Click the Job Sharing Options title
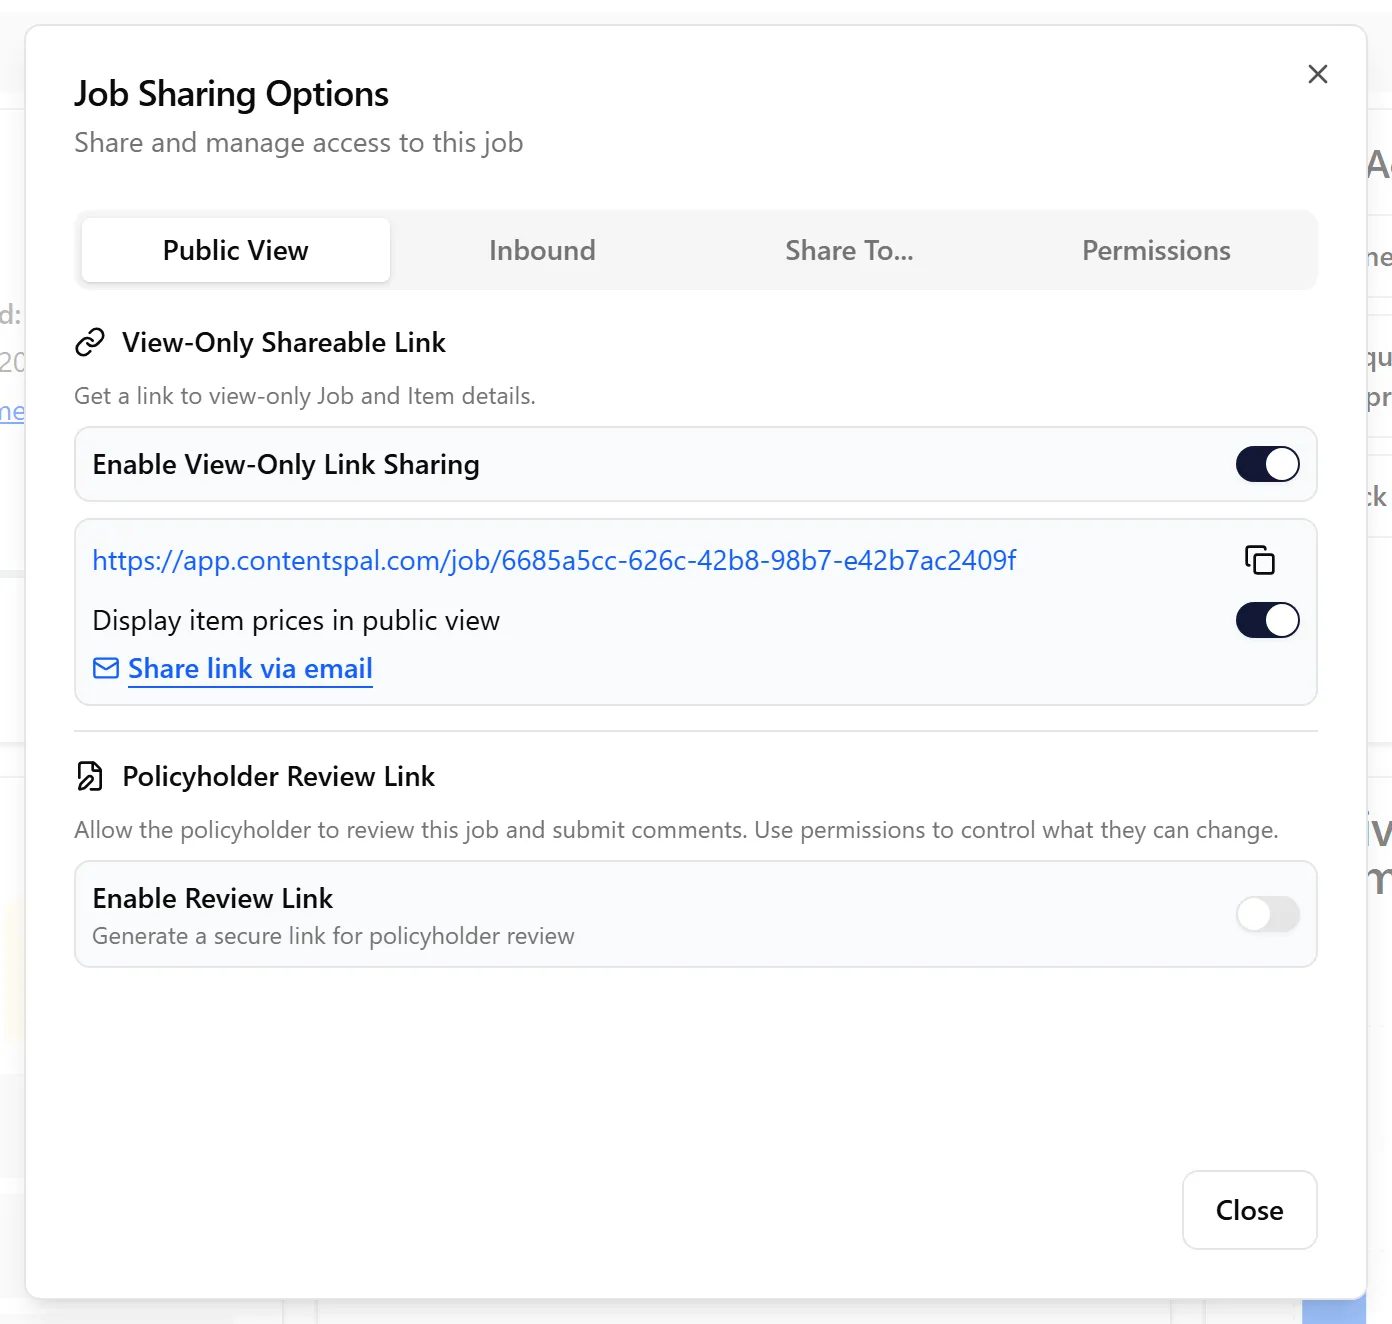 point(231,94)
